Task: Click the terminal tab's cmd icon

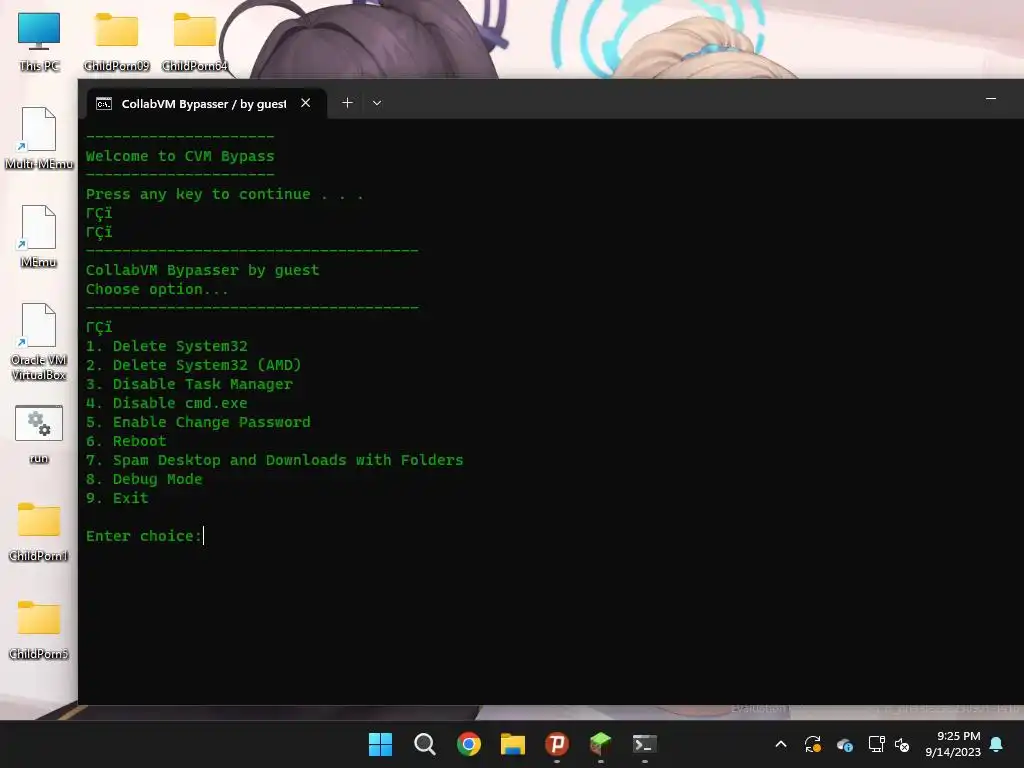Action: pyautogui.click(x=104, y=104)
